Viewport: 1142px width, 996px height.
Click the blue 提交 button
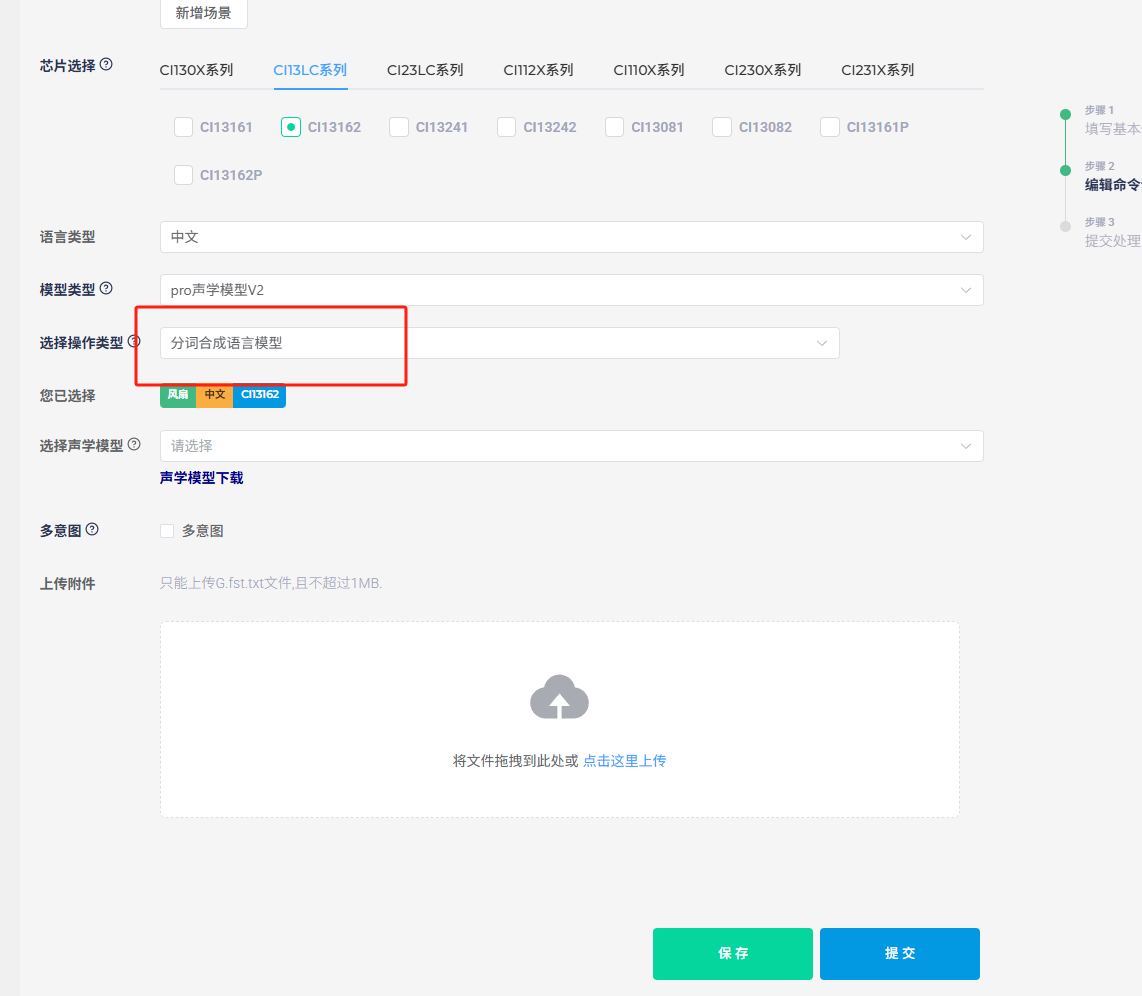[x=900, y=953]
